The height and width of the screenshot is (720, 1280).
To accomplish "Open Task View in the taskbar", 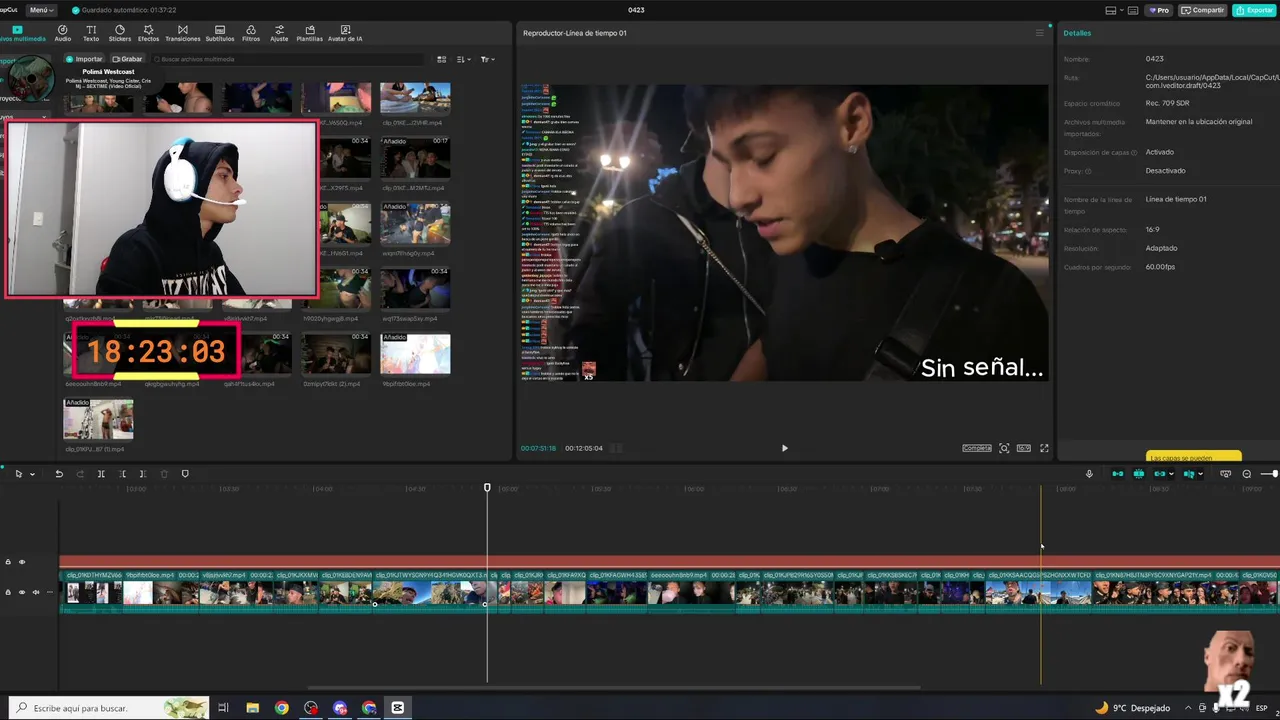I will click(x=223, y=708).
